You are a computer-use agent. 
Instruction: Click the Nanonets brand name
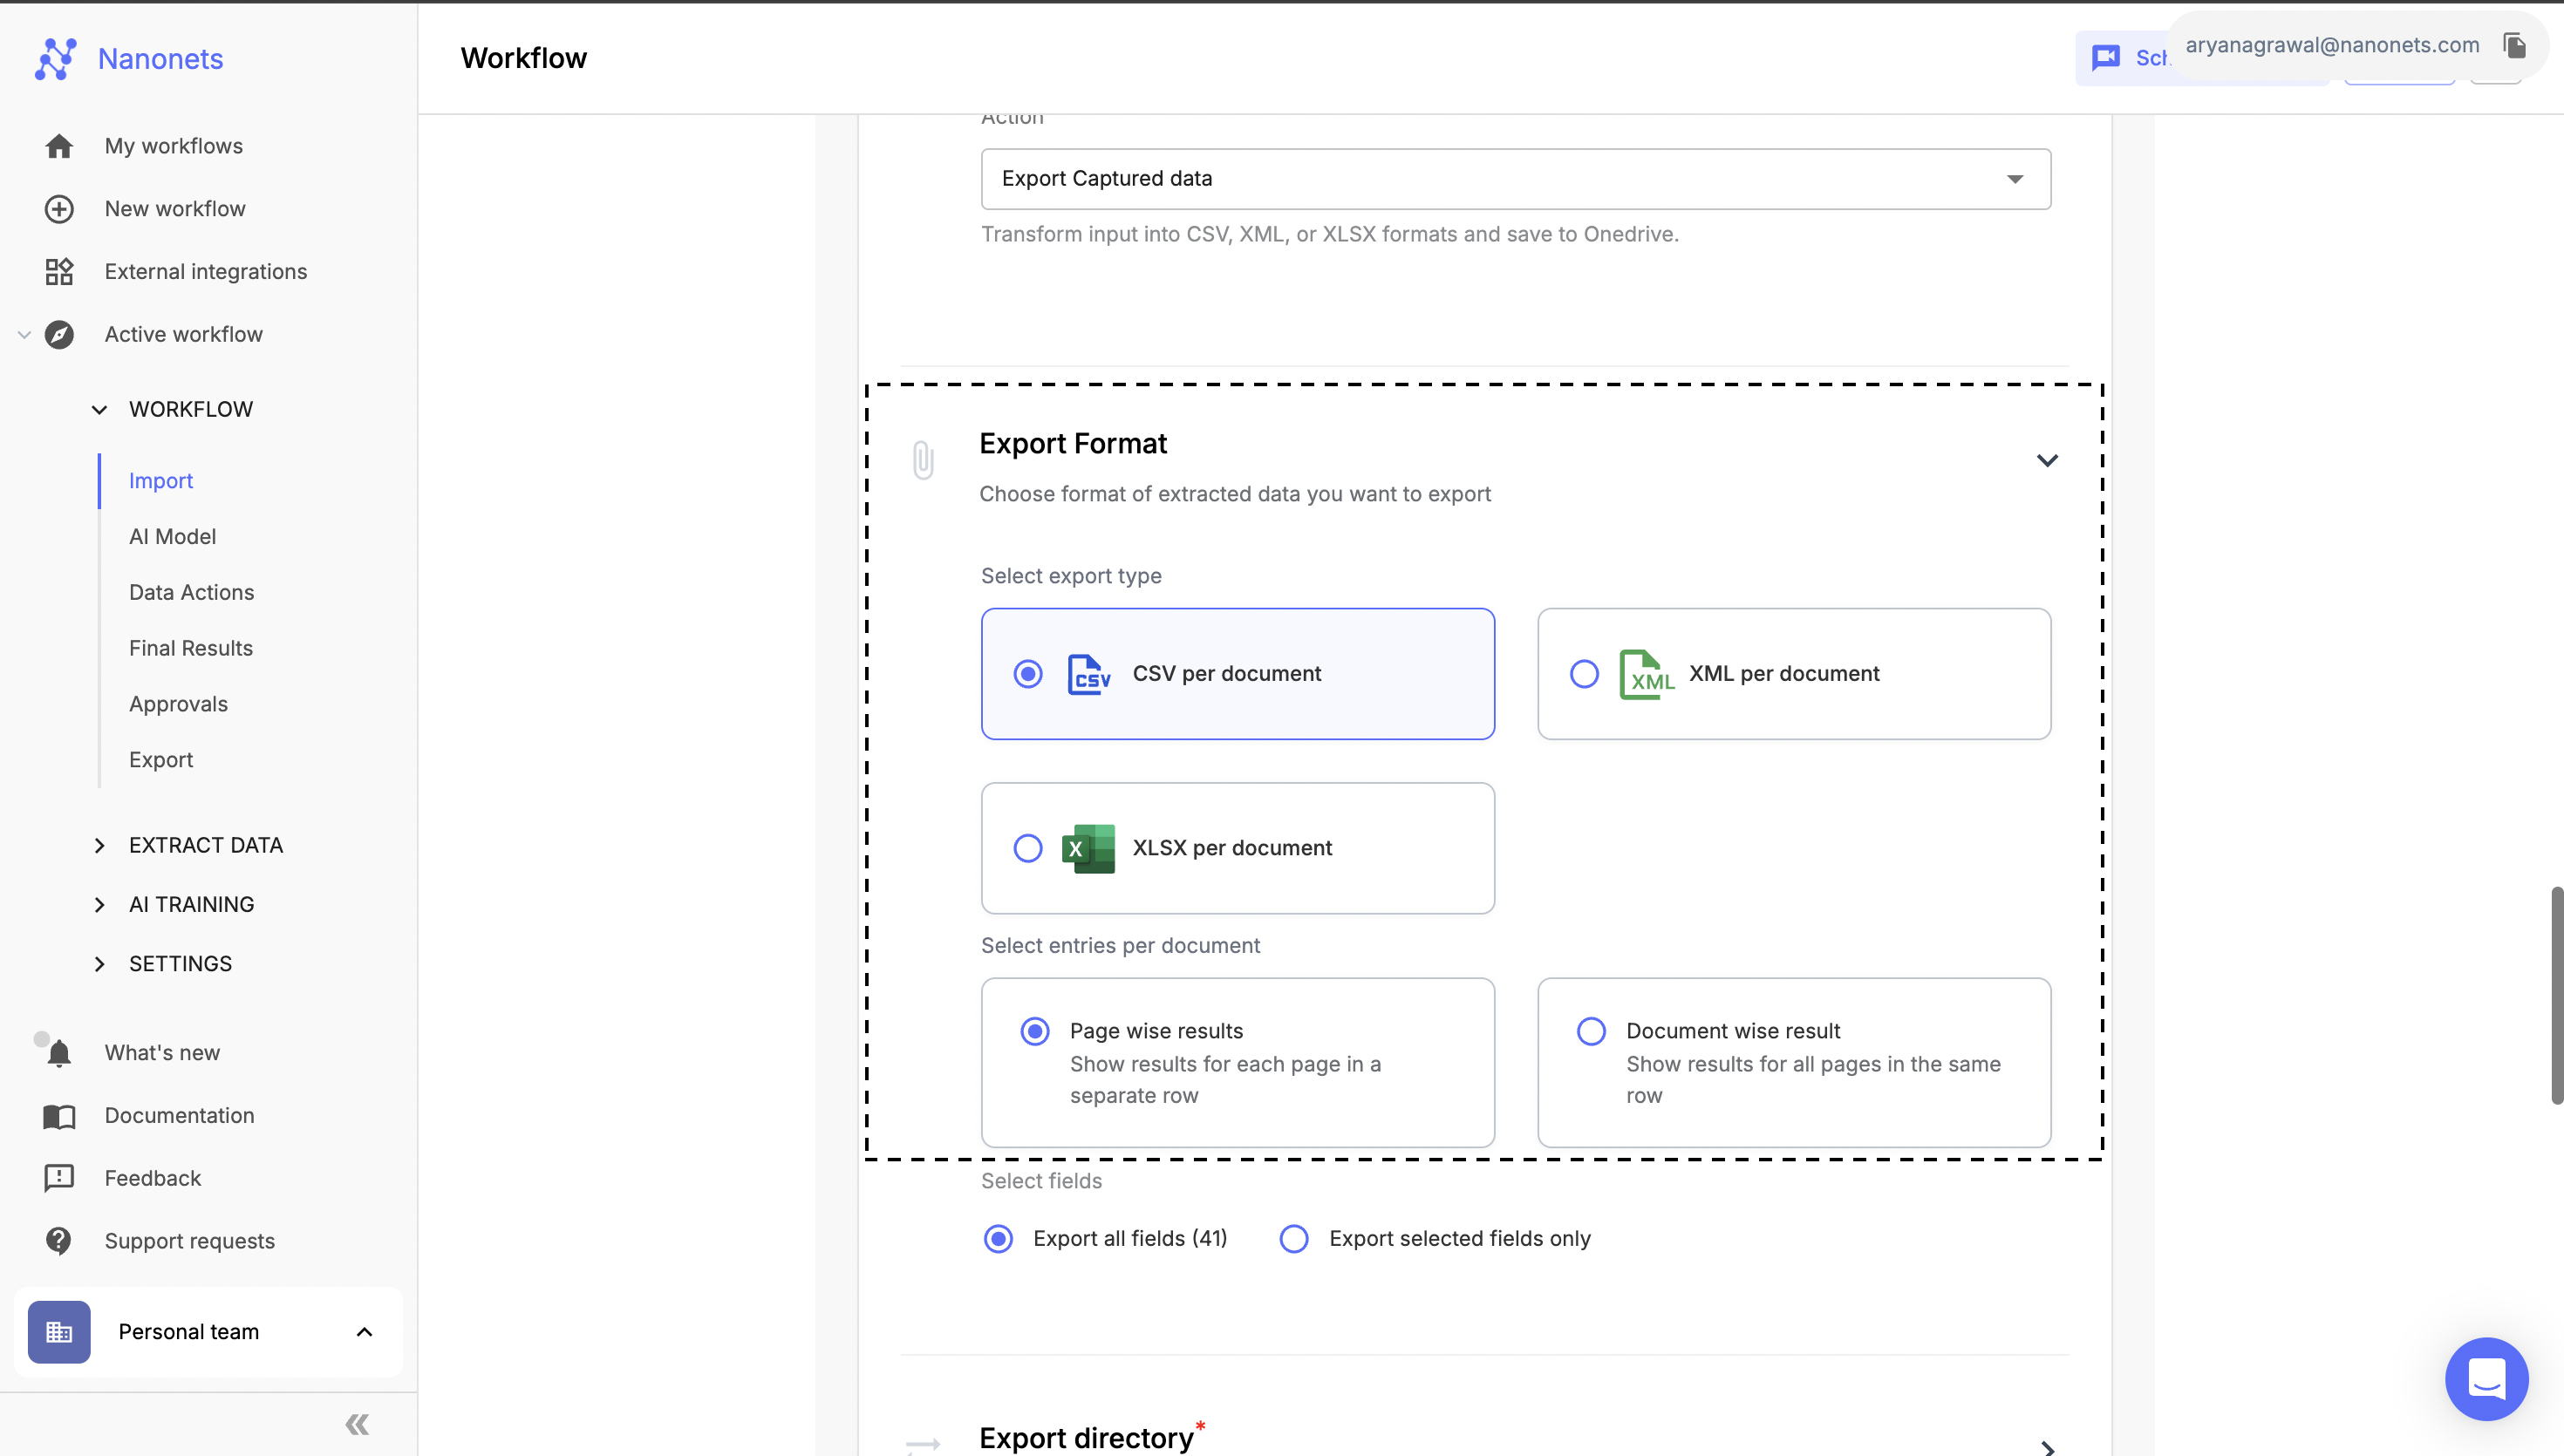point(161,59)
